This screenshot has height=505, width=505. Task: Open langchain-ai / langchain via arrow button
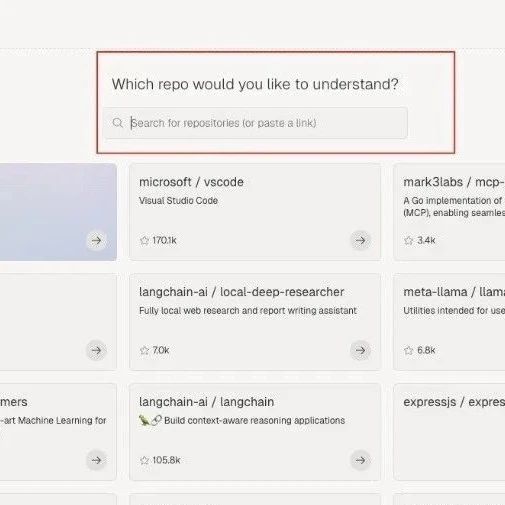[x=360, y=460]
